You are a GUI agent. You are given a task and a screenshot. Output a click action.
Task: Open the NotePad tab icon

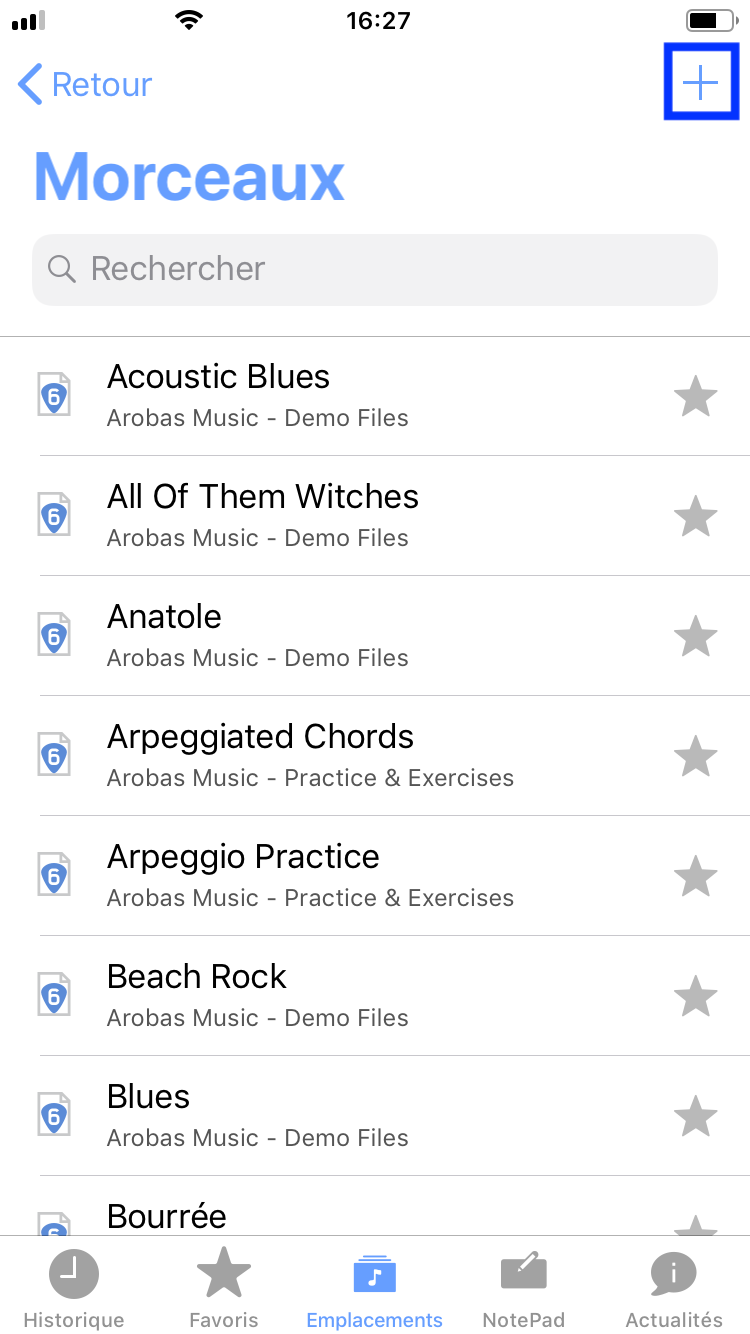[524, 1272]
